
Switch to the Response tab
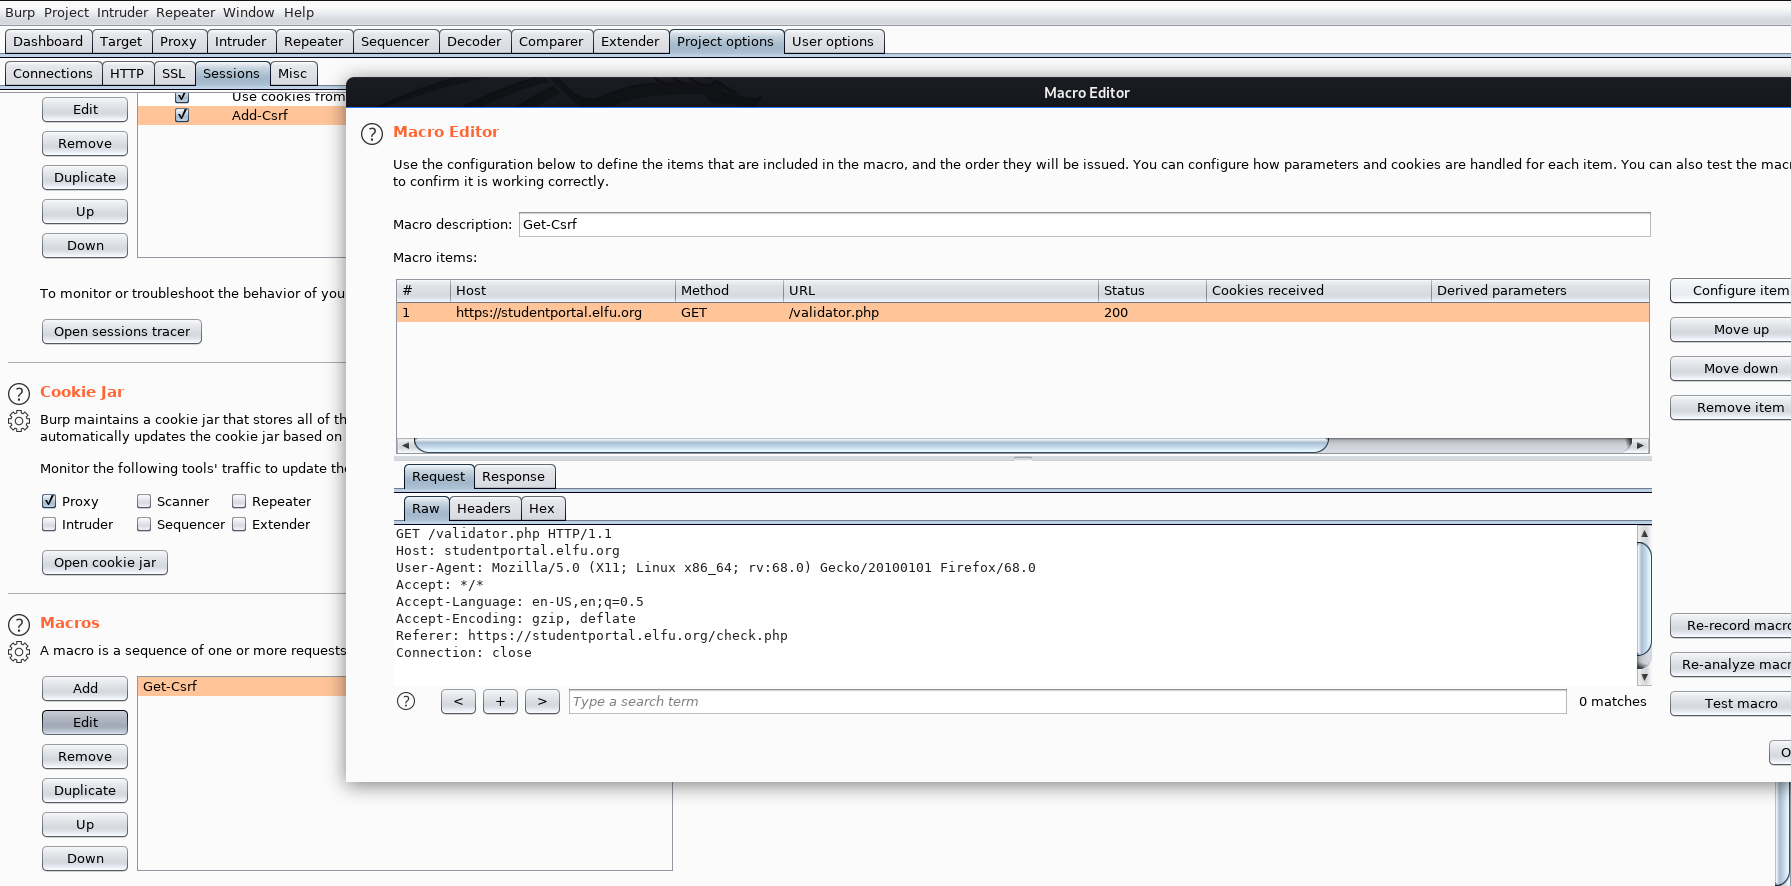513,477
